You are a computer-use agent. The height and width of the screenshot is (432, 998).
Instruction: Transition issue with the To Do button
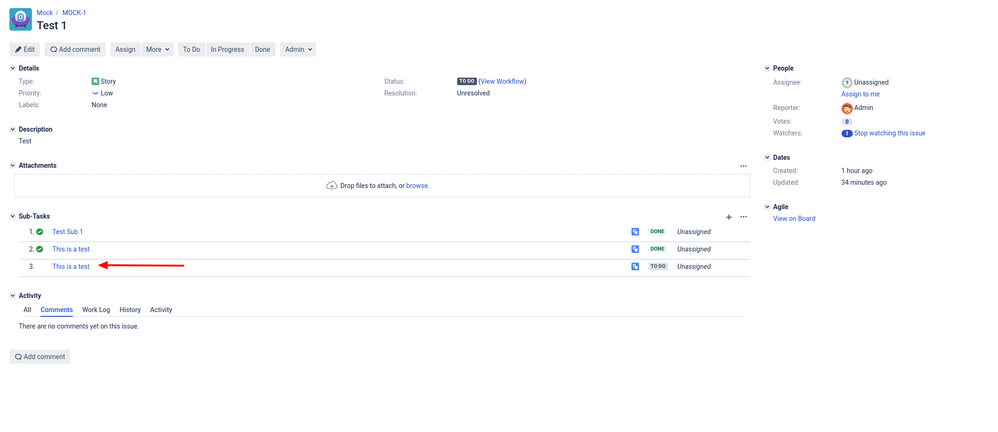click(192, 50)
